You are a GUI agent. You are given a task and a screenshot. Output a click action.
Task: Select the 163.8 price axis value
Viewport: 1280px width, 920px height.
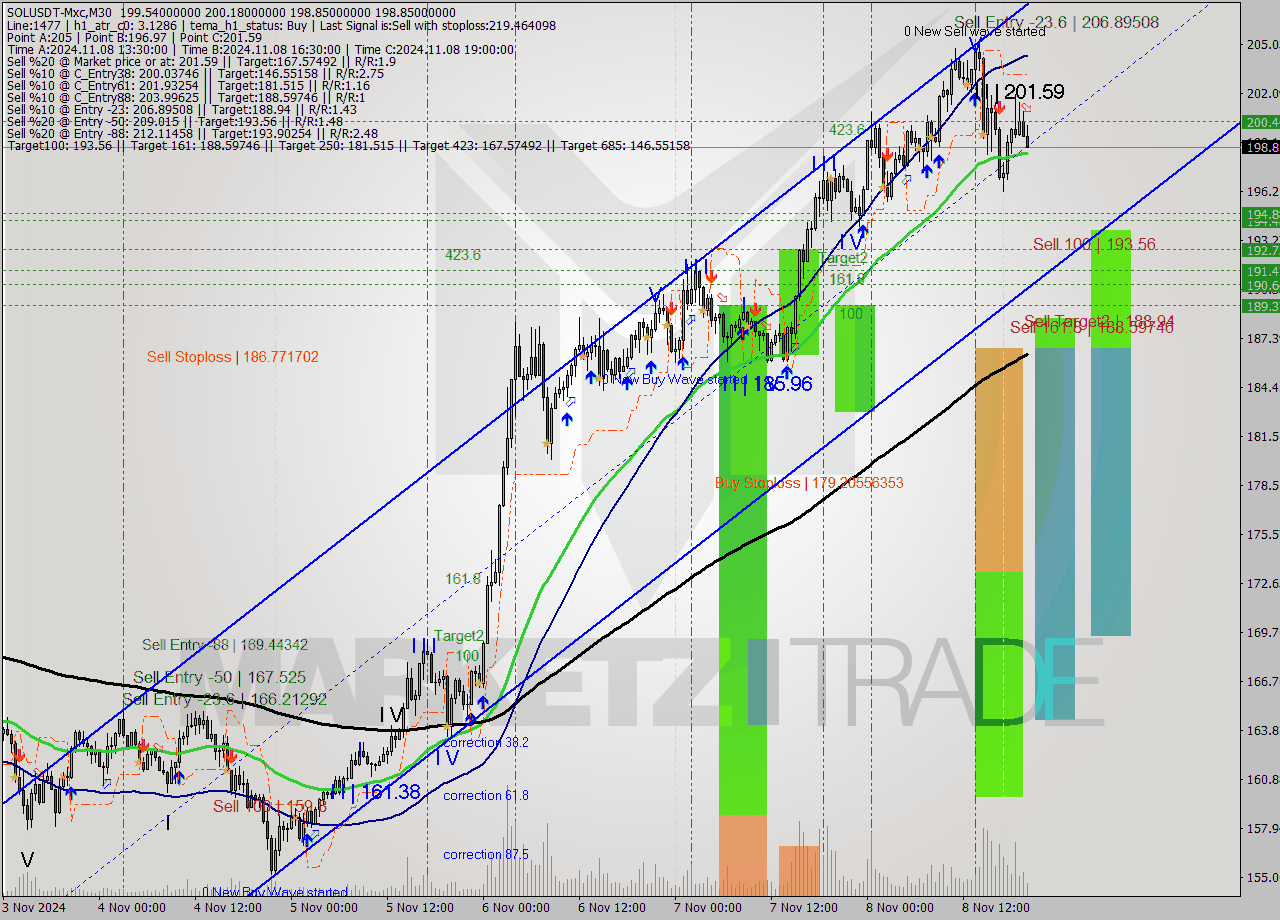pyautogui.click(x=1262, y=730)
